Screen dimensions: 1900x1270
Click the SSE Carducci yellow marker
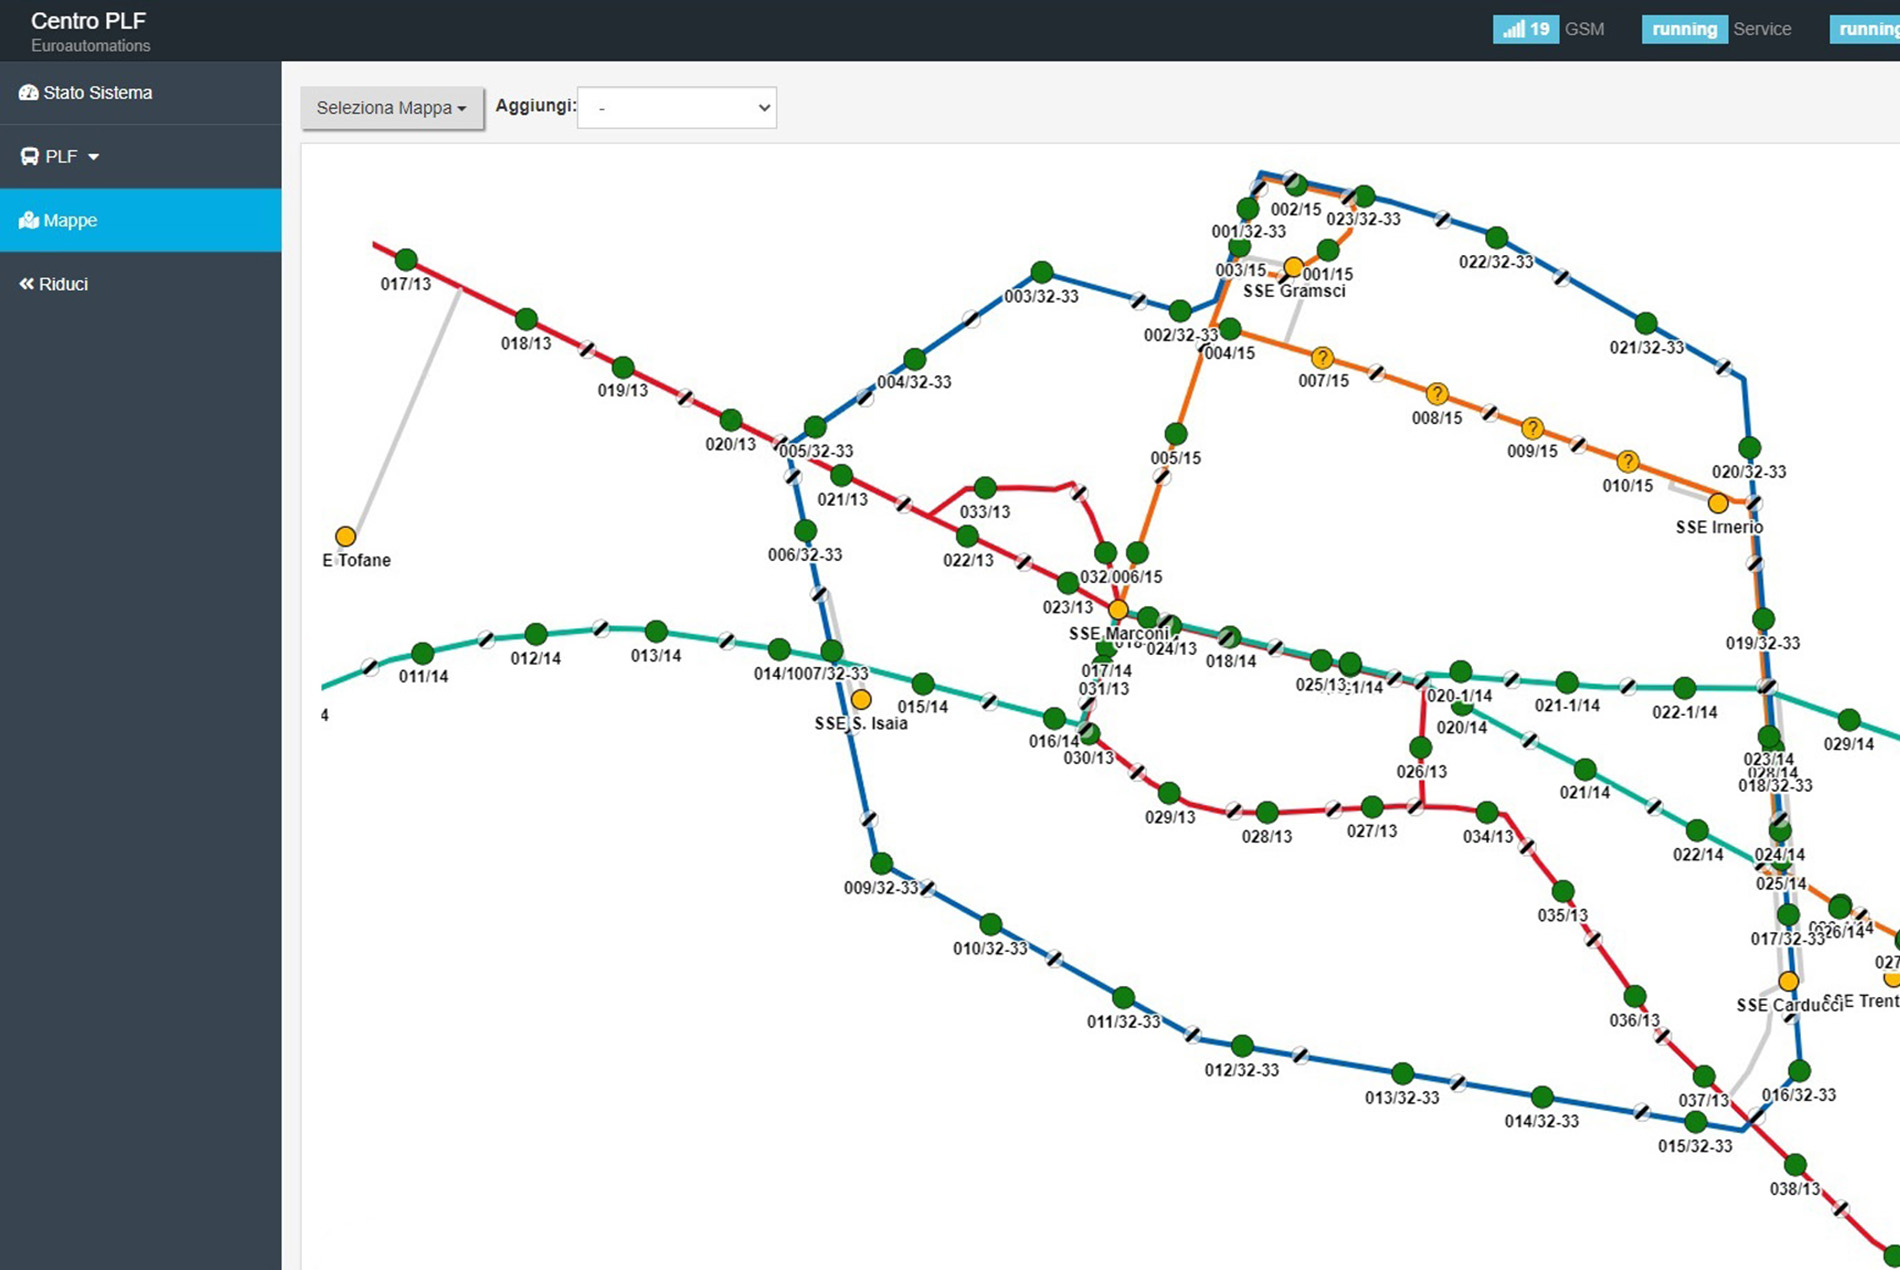point(1788,981)
